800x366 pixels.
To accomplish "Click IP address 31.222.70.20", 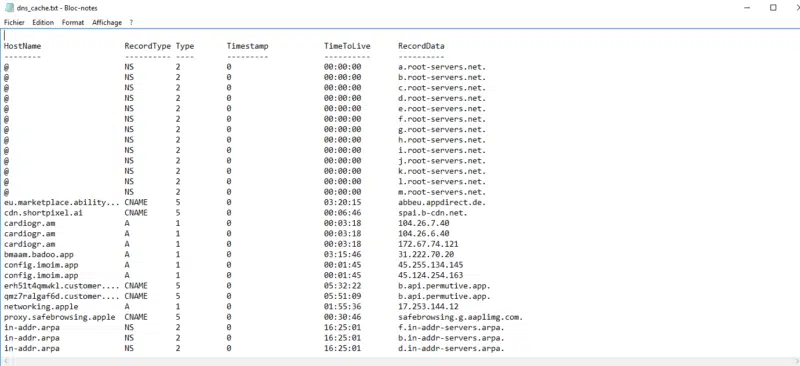I will tap(426, 254).
